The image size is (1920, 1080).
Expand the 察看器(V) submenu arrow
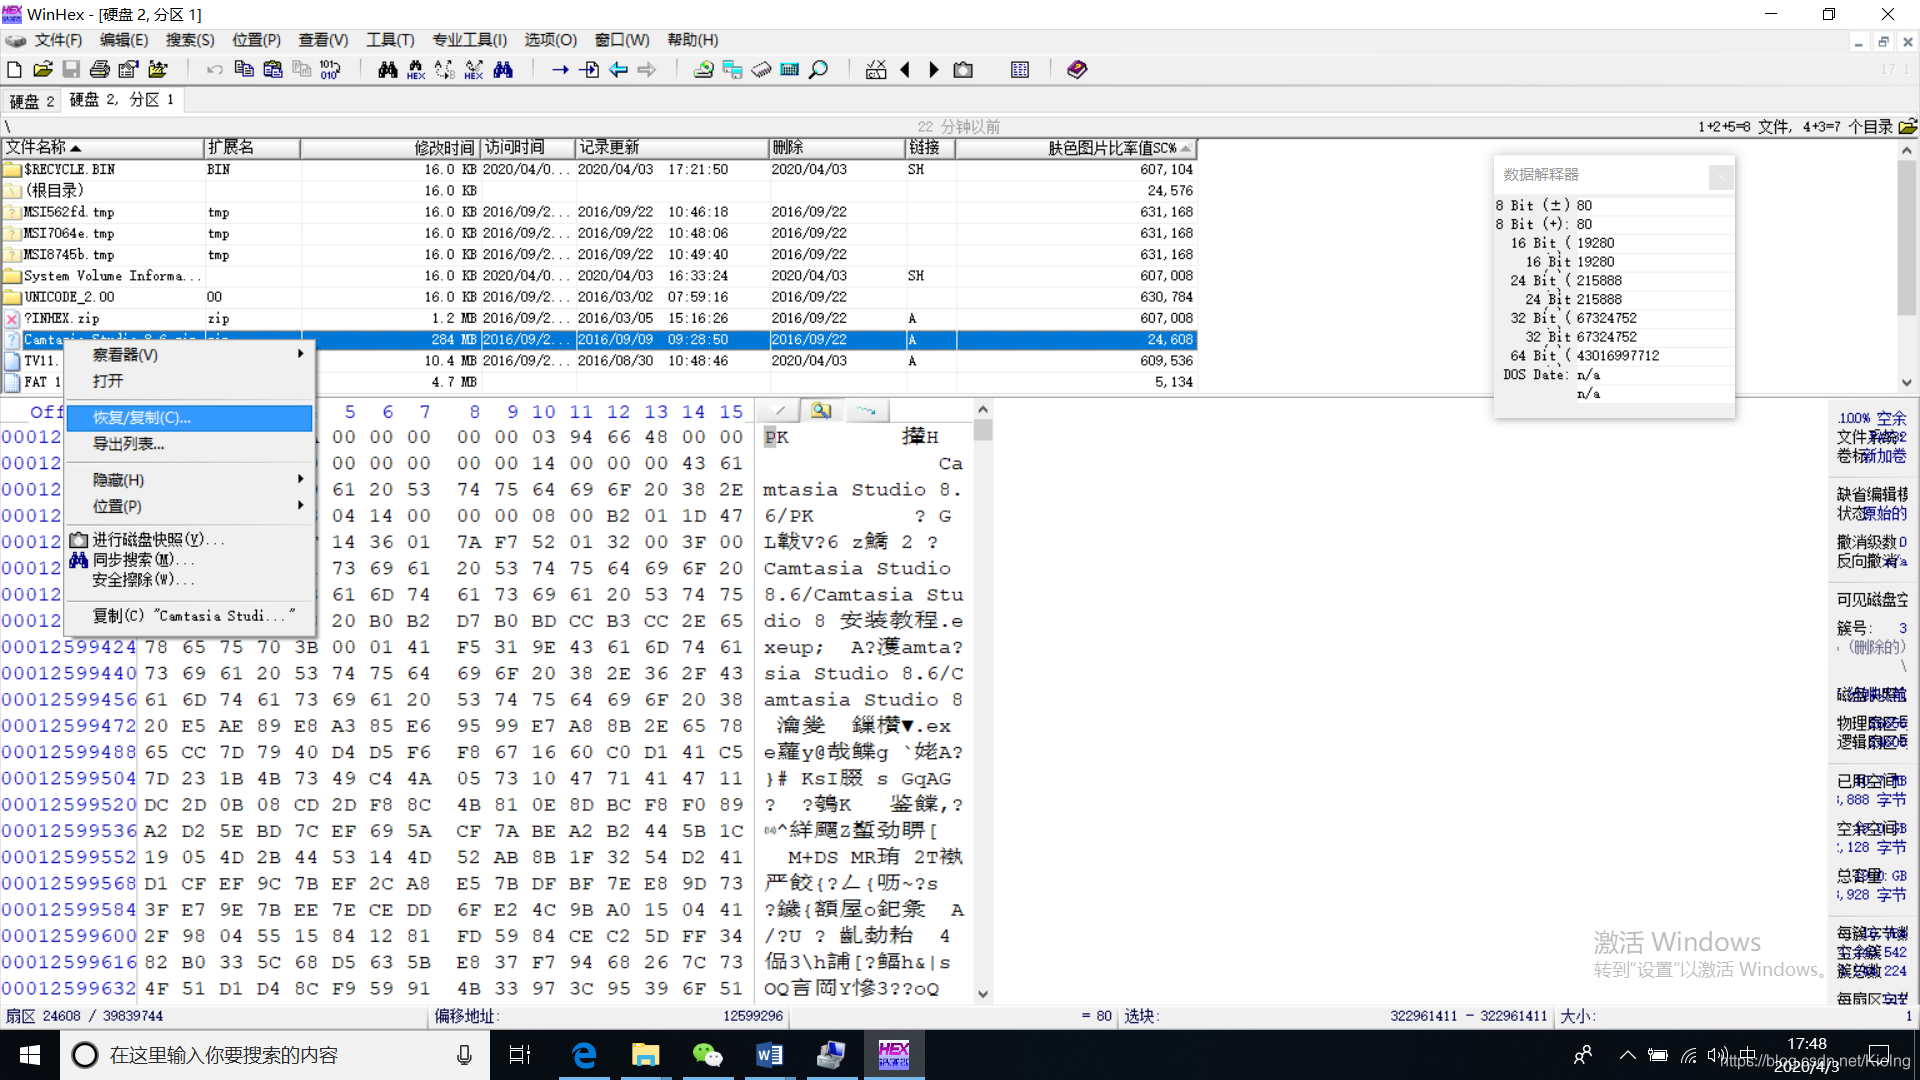pyautogui.click(x=300, y=355)
